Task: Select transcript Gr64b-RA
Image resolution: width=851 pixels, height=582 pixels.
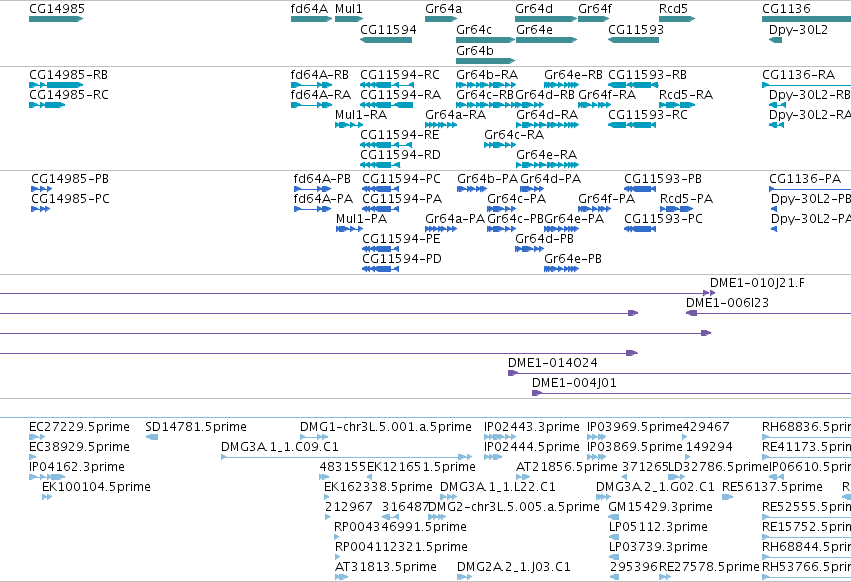Action: coord(485,85)
